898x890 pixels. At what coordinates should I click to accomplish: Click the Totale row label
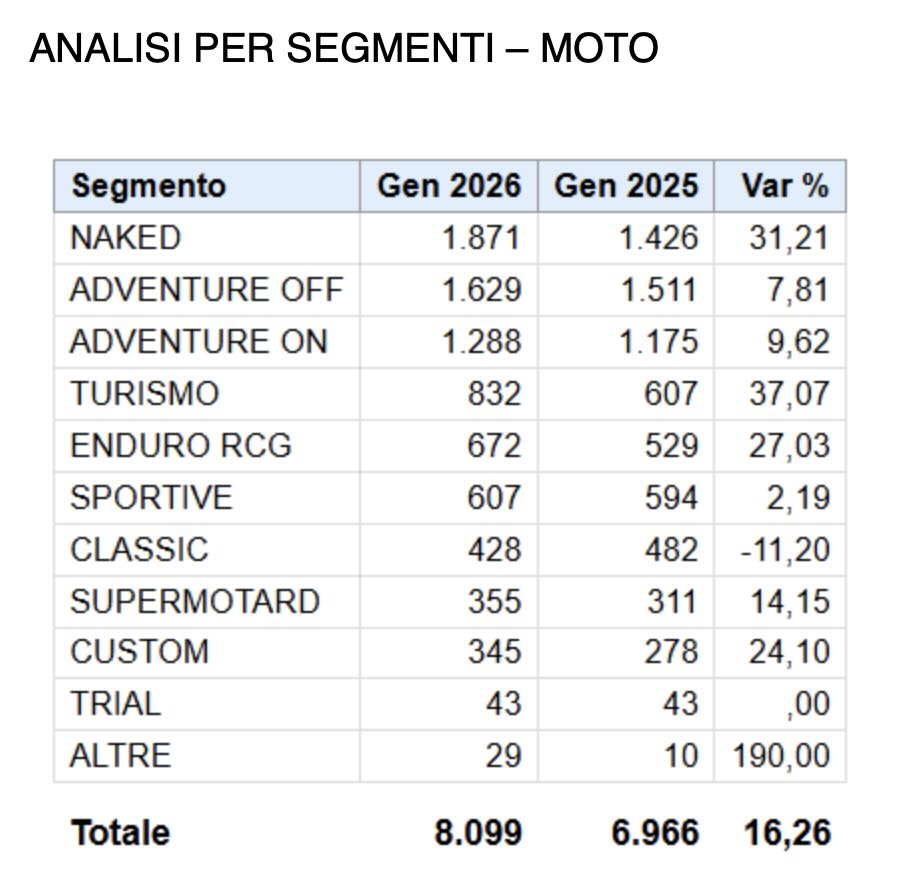(x=120, y=833)
